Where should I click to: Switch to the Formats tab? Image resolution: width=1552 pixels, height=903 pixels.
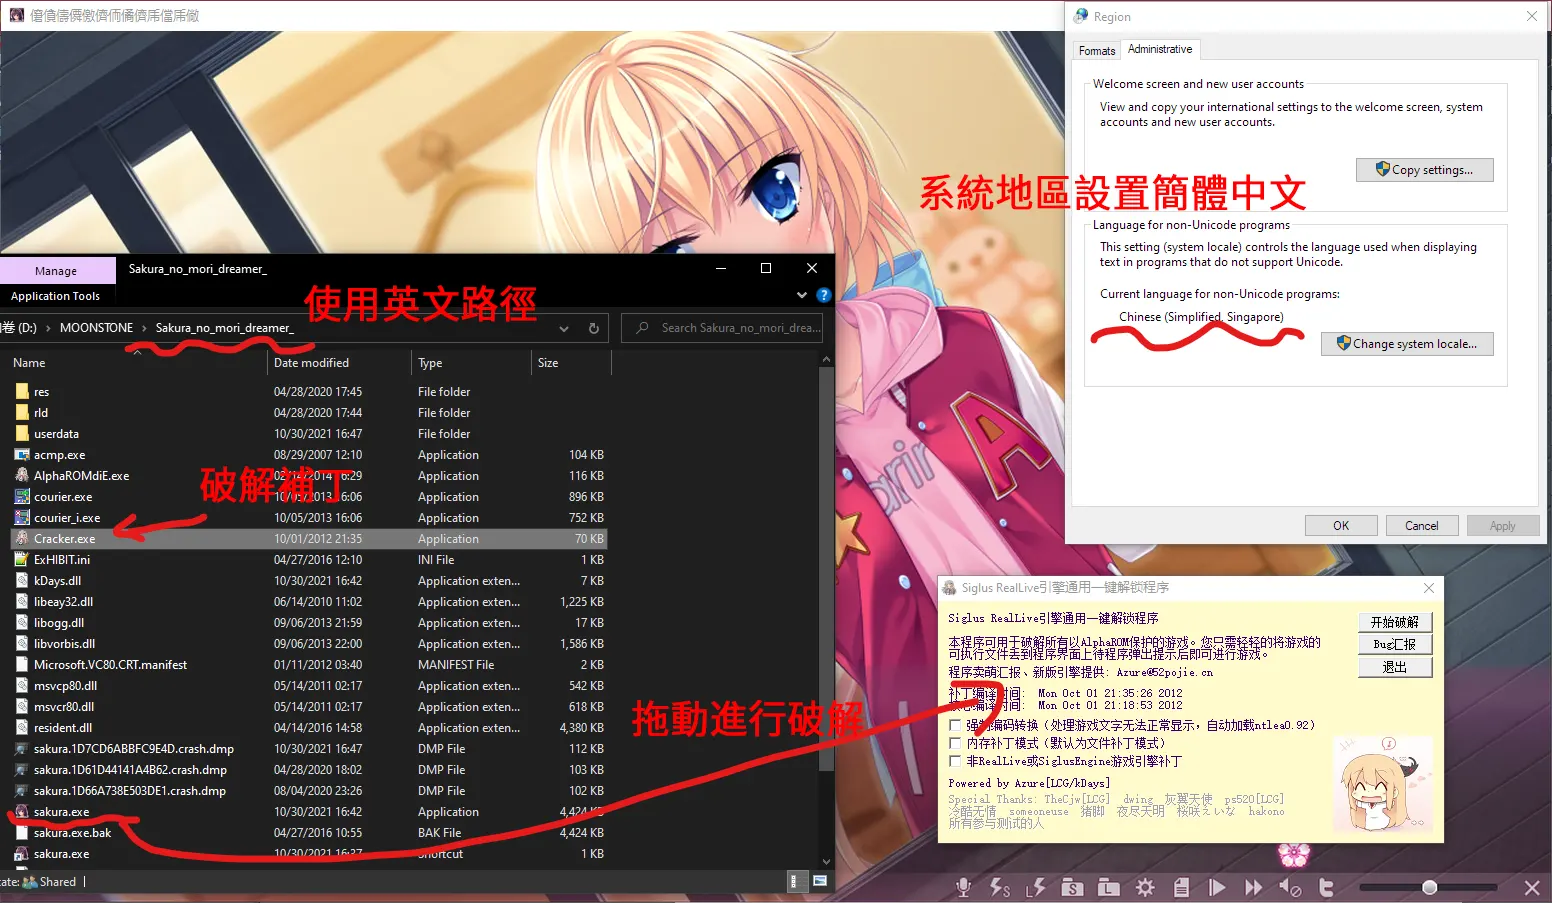pos(1096,50)
